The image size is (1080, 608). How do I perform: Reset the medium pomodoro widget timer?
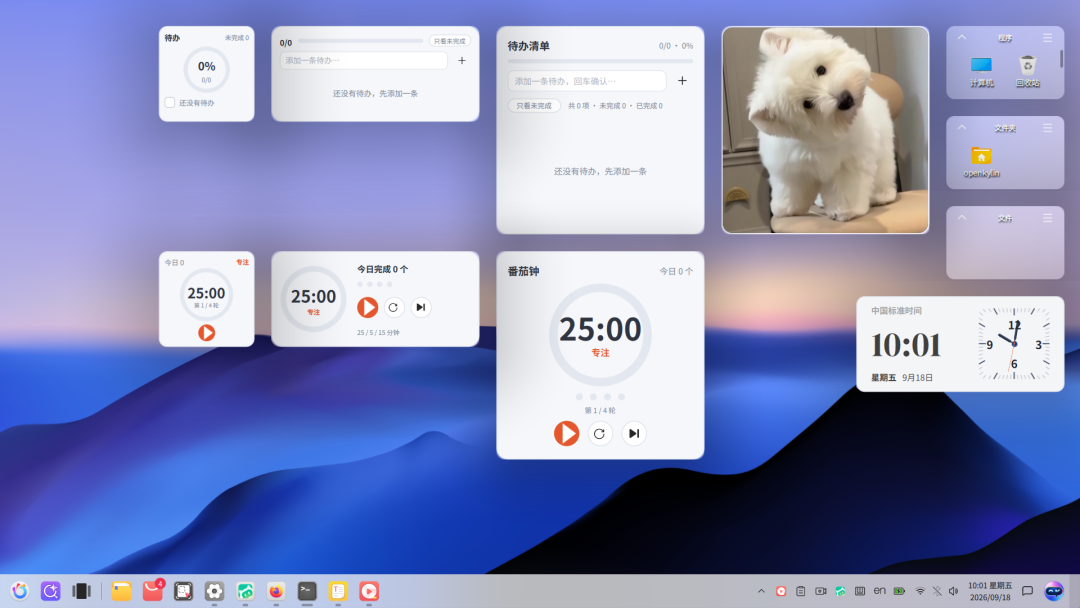(393, 307)
